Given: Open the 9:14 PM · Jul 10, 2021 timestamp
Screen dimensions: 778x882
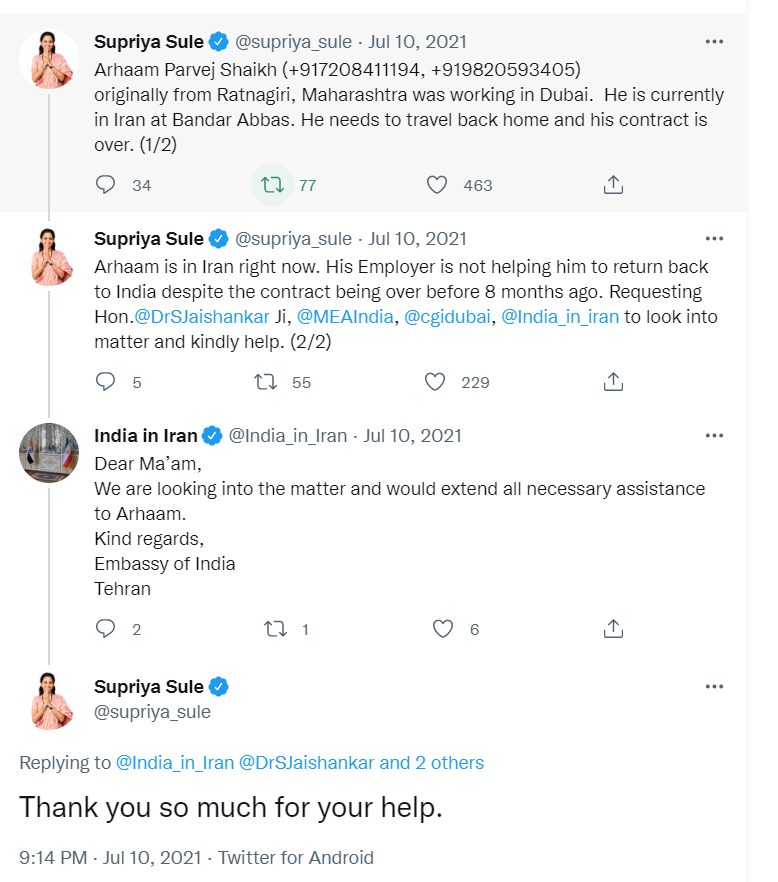Looking at the screenshot, I should (111, 858).
